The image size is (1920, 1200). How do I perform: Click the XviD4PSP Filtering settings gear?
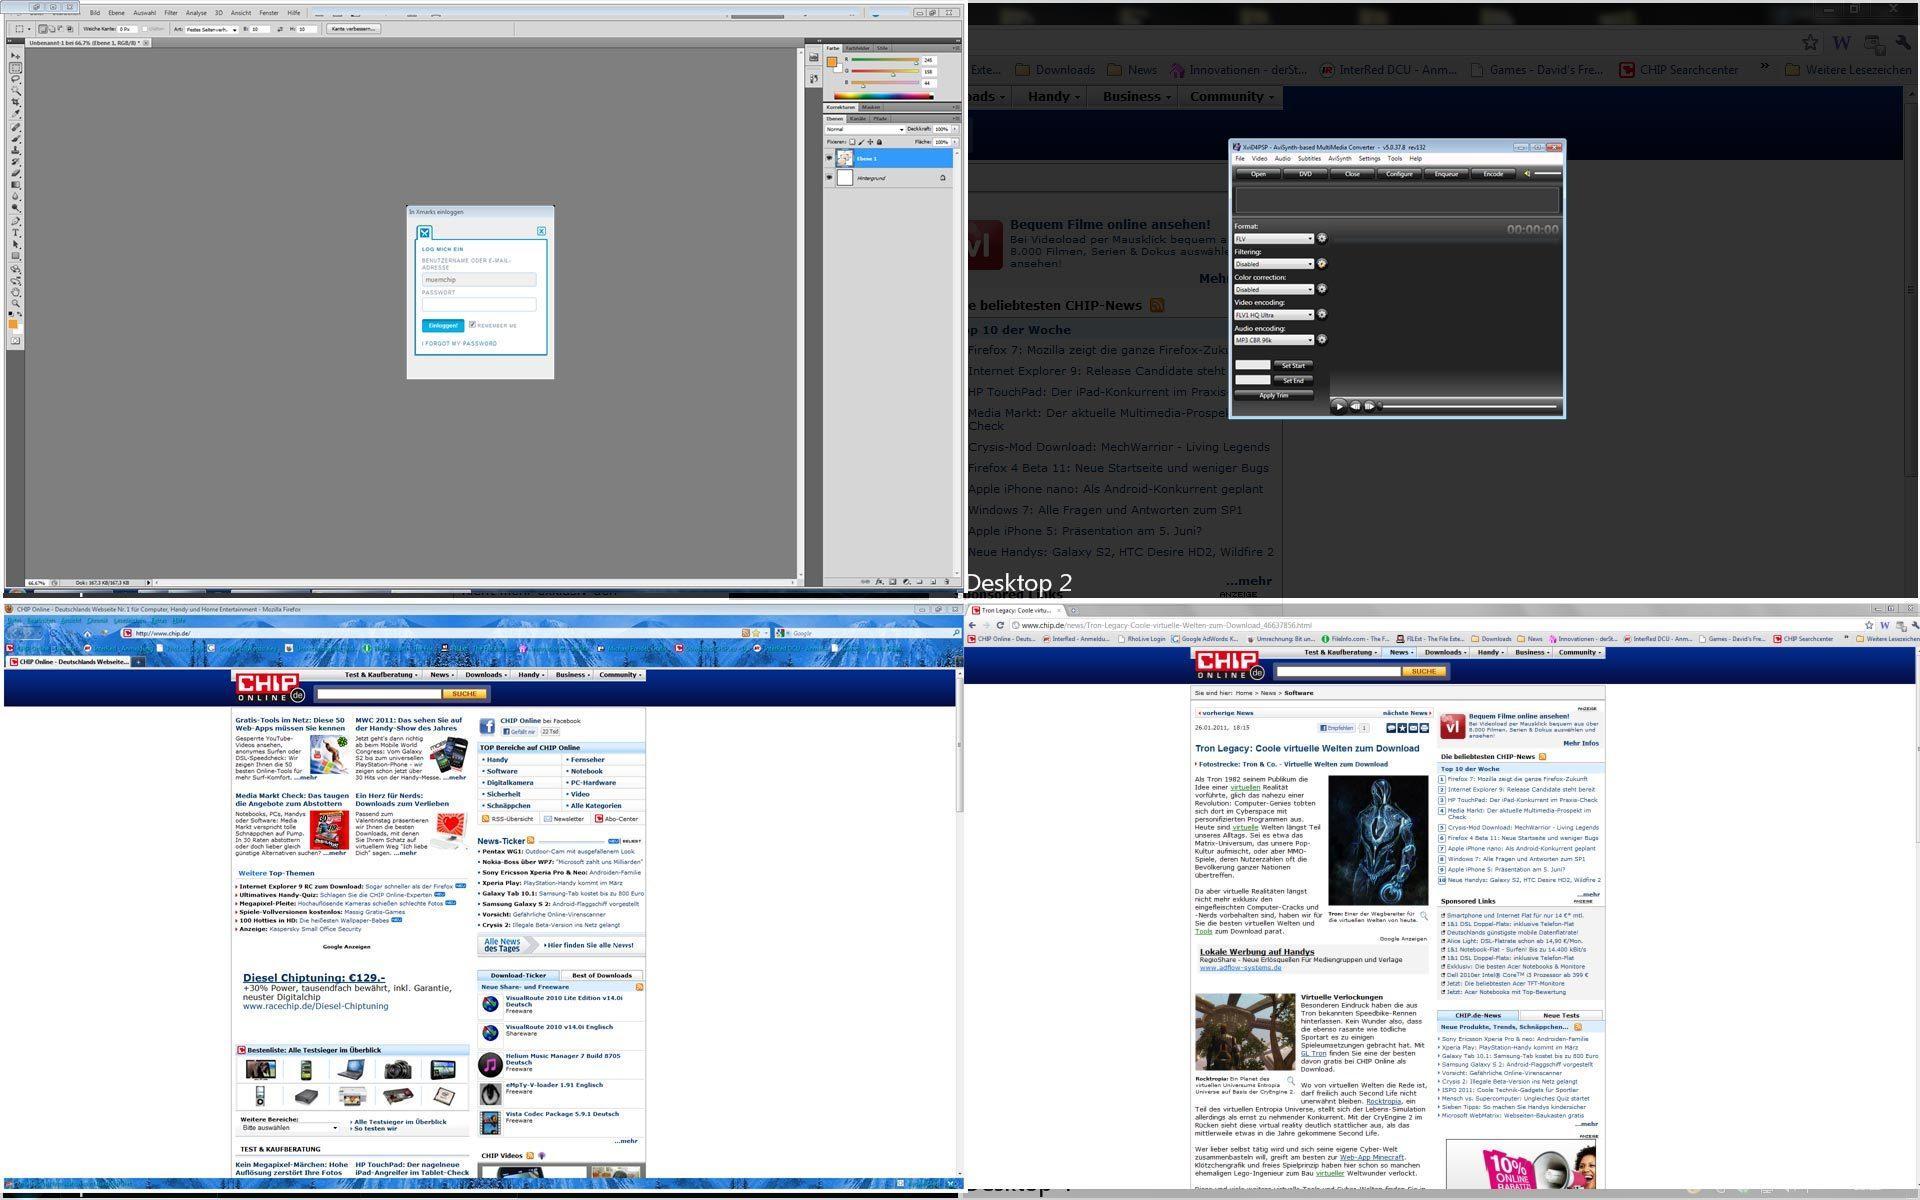point(1322,264)
